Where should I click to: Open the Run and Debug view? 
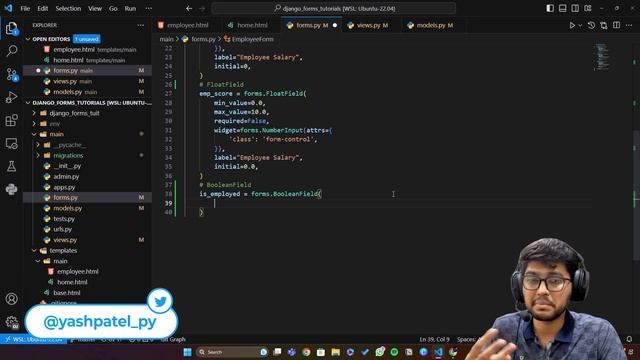coord(11,97)
